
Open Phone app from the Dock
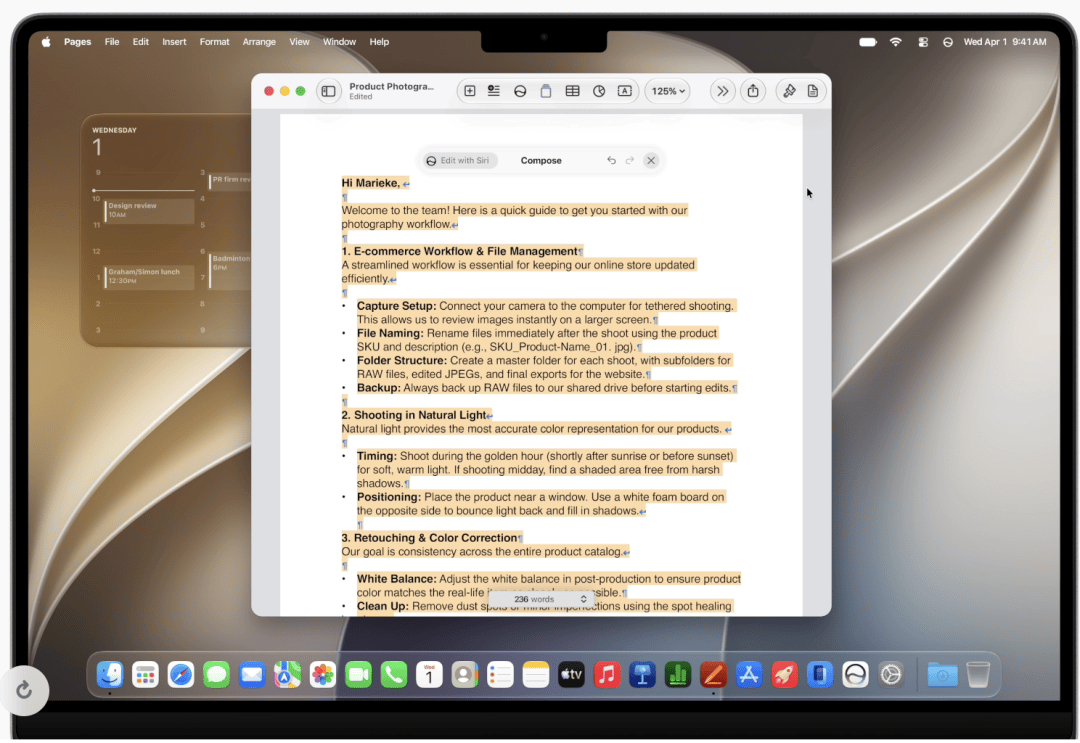tap(393, 675)
